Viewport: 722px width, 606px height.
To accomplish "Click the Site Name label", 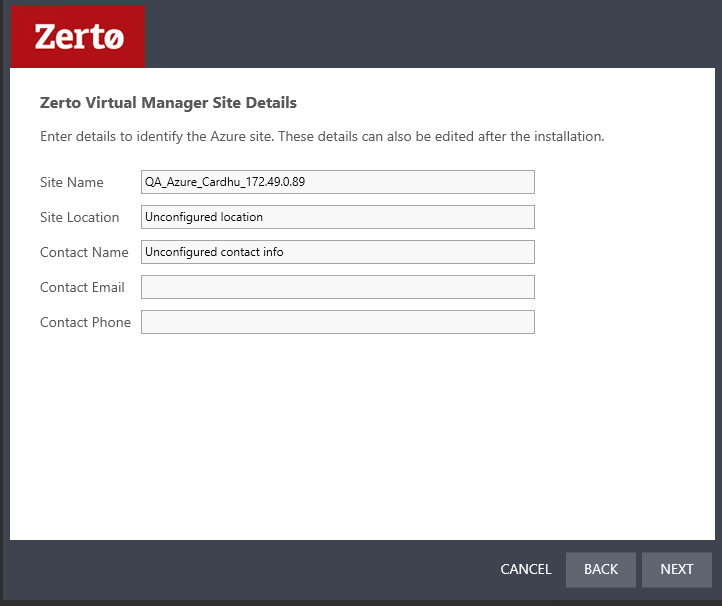I will coord(72,182).
